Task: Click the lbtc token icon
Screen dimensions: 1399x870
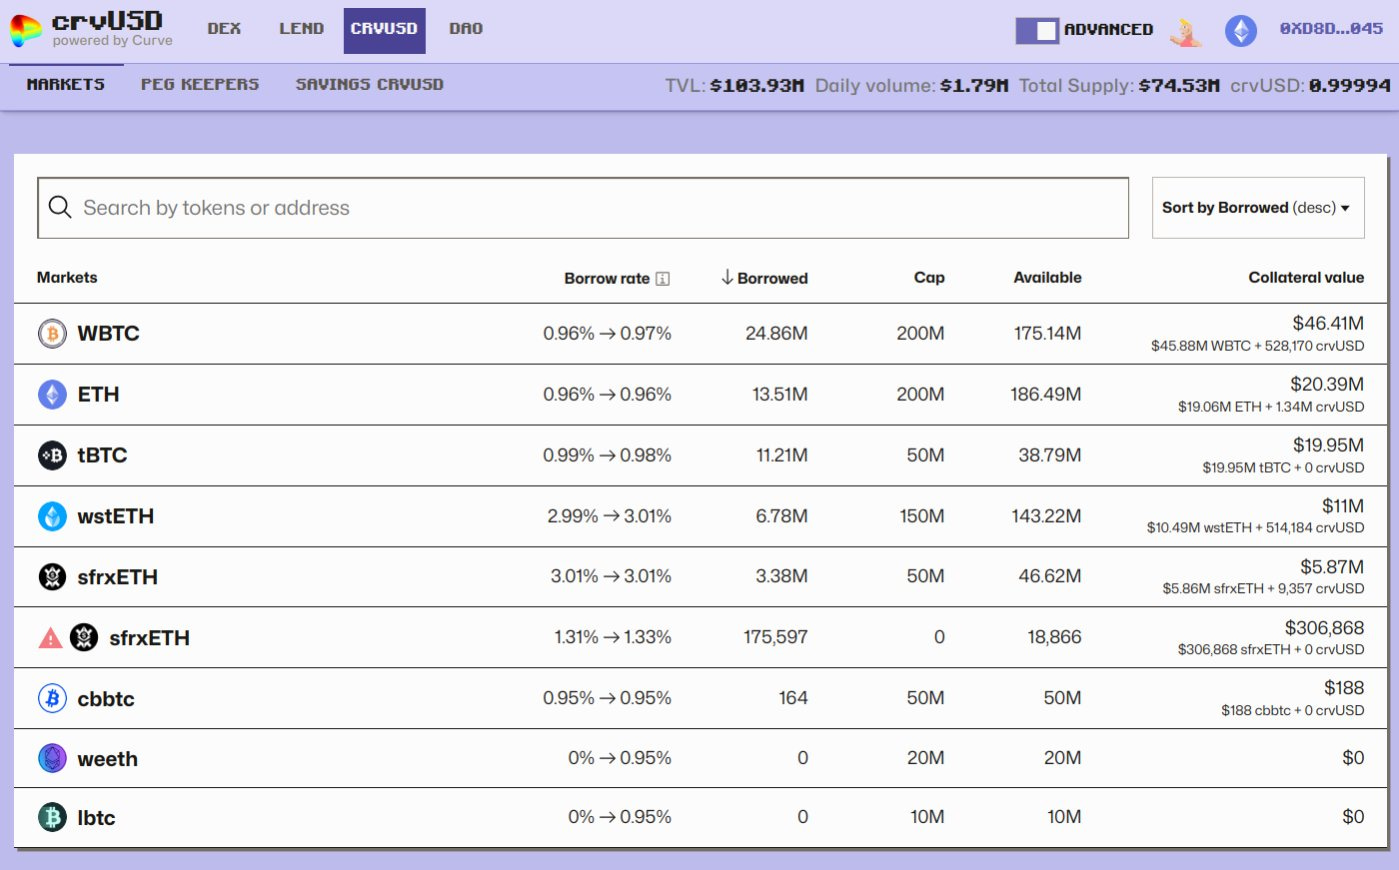Action: point(52,817)
